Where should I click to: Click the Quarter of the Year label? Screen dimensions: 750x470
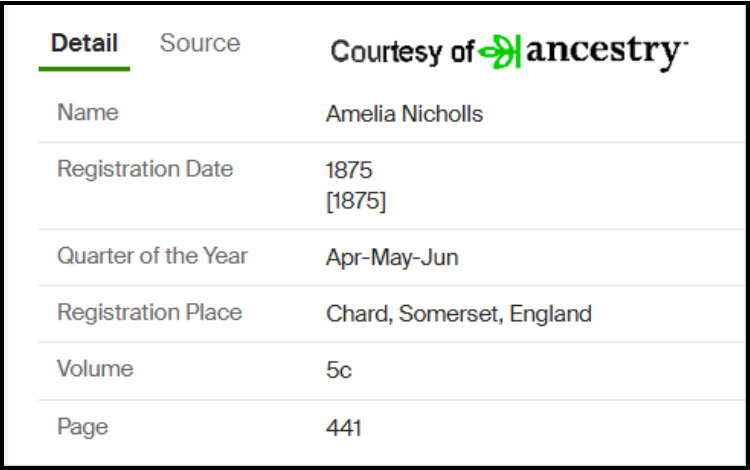coord(152,256)
